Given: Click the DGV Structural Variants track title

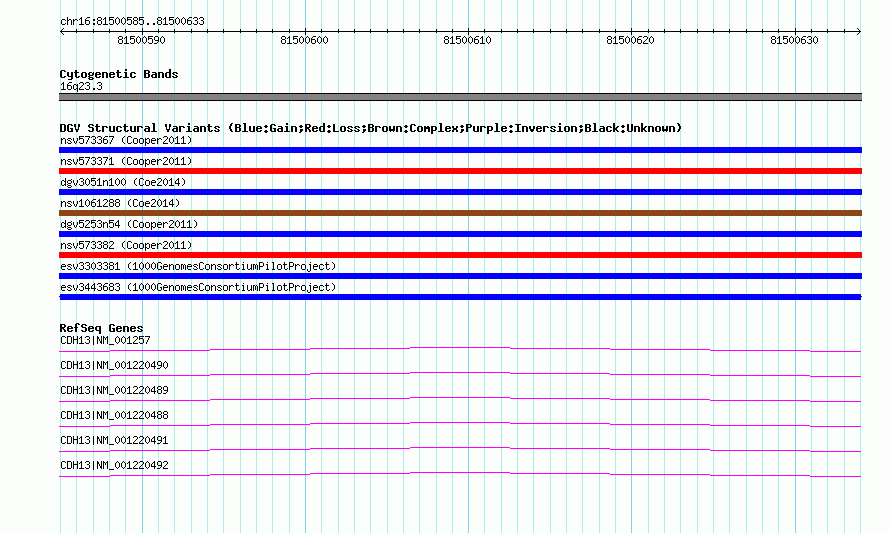Looking at the screenshot, I should (371, 128).
